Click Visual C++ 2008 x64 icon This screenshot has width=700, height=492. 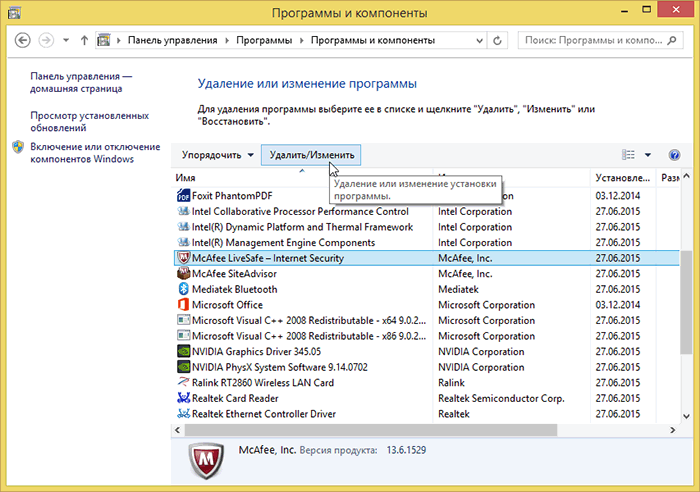pos(183,320)
